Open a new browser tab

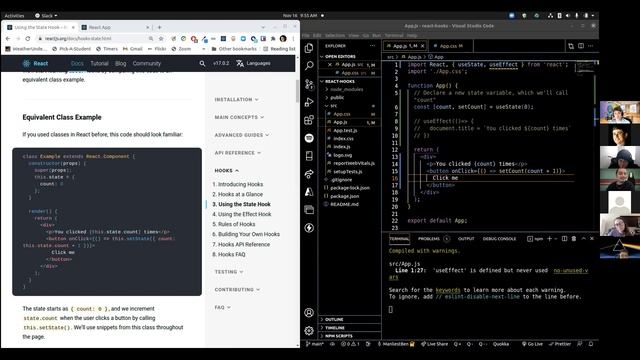[x=160, y=27]
